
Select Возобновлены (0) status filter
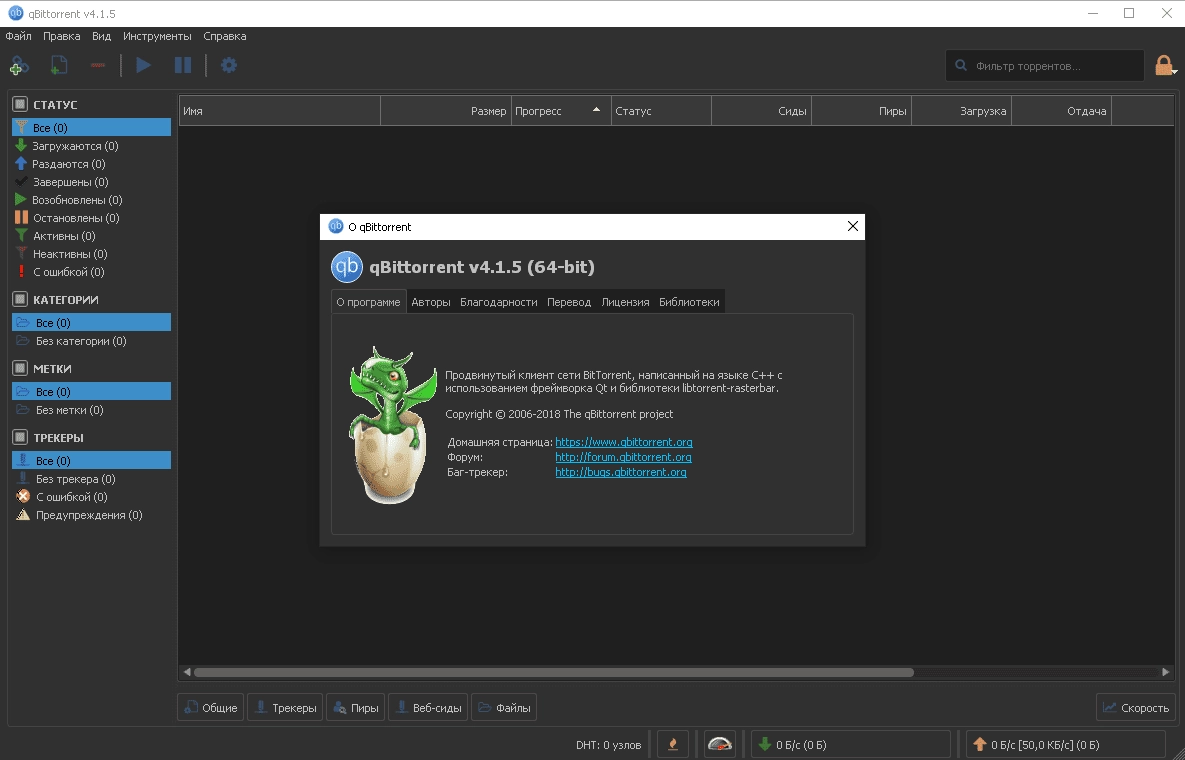coord(91,200)
